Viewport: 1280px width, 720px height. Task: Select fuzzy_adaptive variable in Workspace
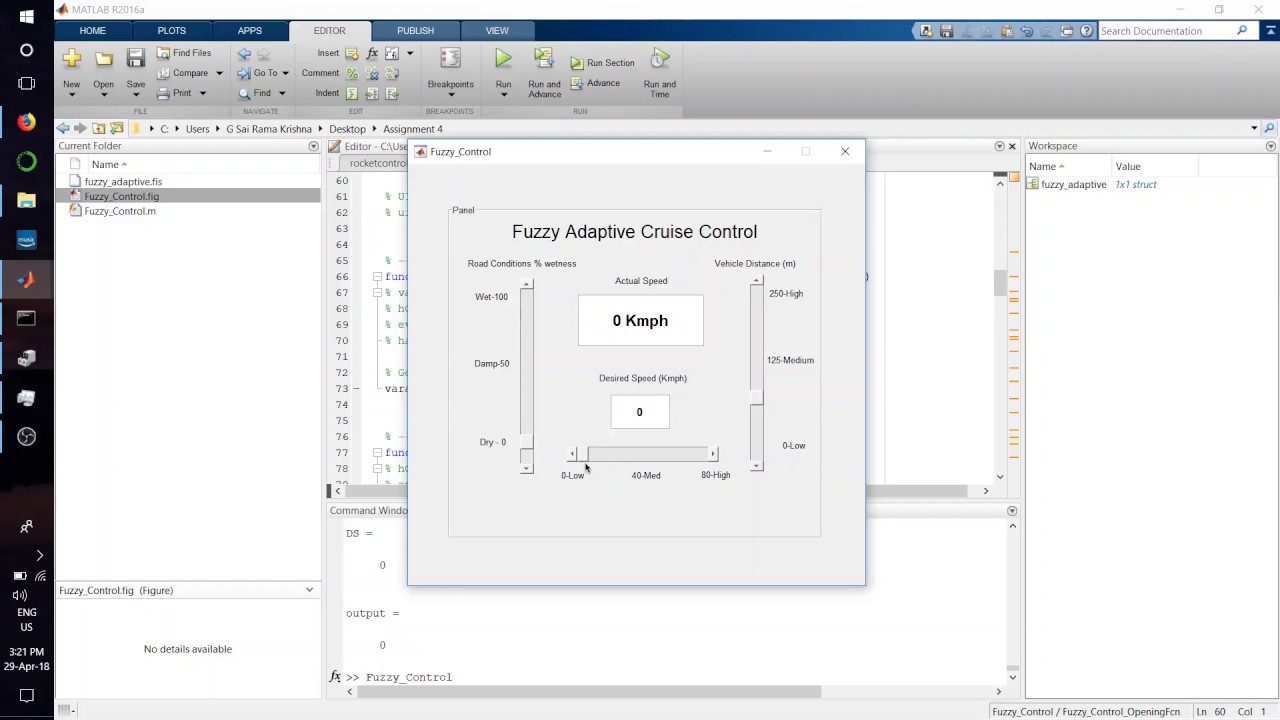pyautogui.click(x=1073, y=185)
